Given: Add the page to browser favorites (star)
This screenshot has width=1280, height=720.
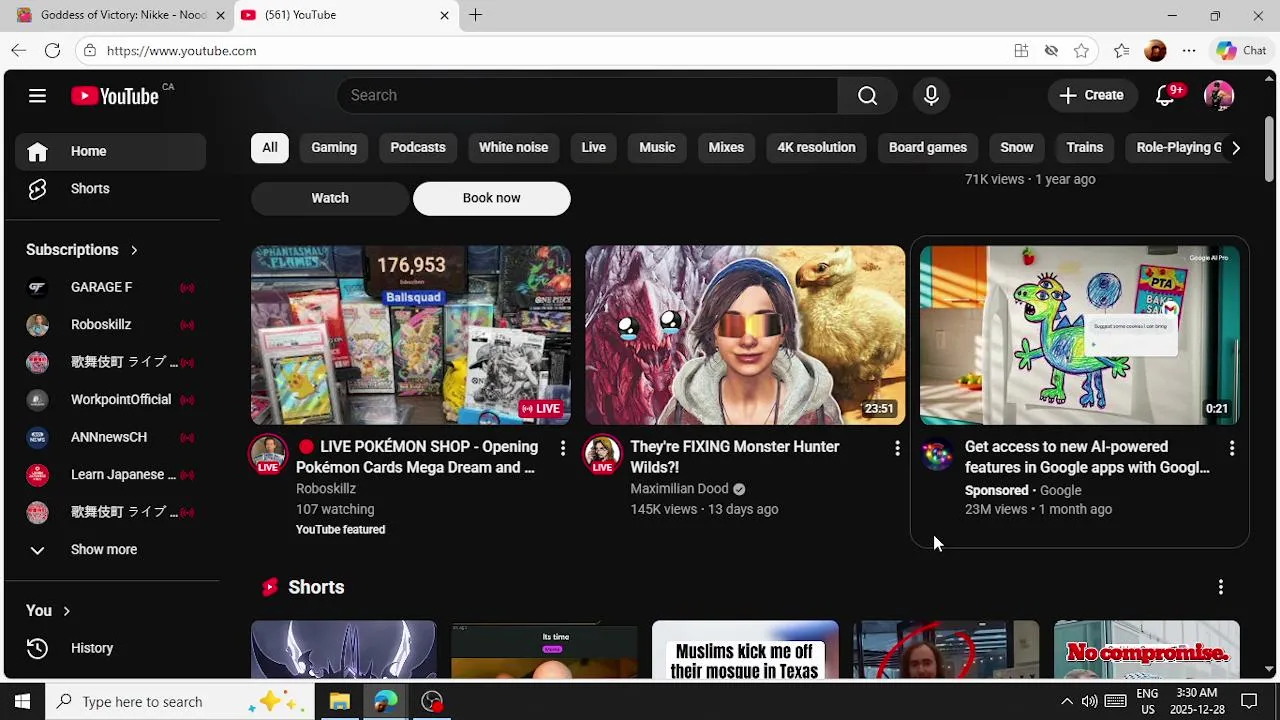Looking at the screenshot, I should (1081, 50).
